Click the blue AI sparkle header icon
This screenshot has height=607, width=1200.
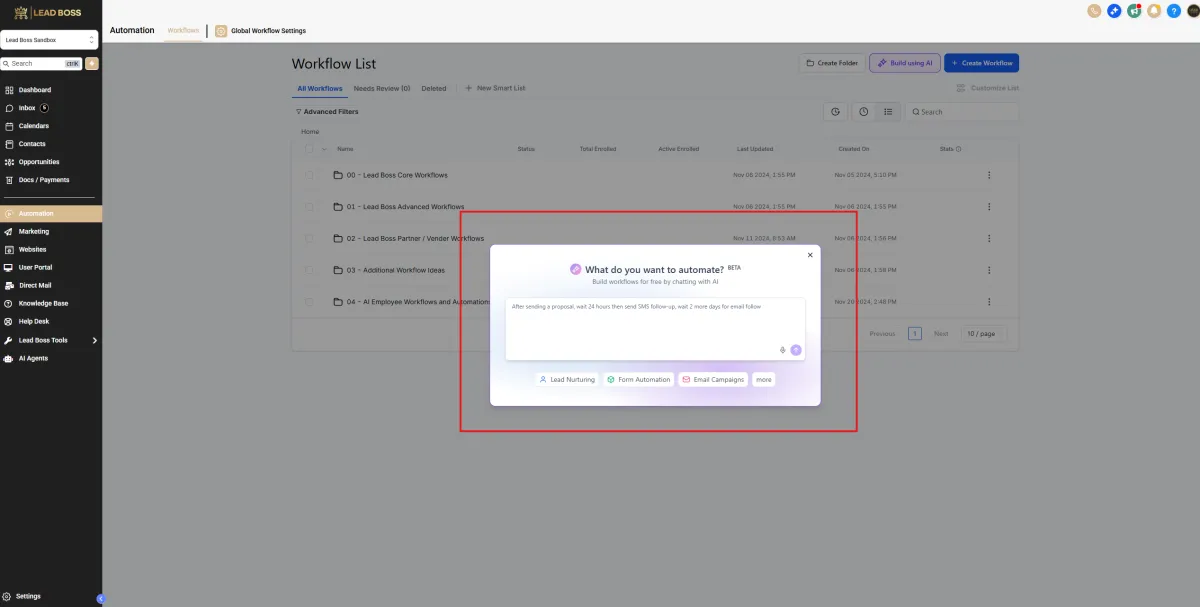click(x=1114, y=11)
